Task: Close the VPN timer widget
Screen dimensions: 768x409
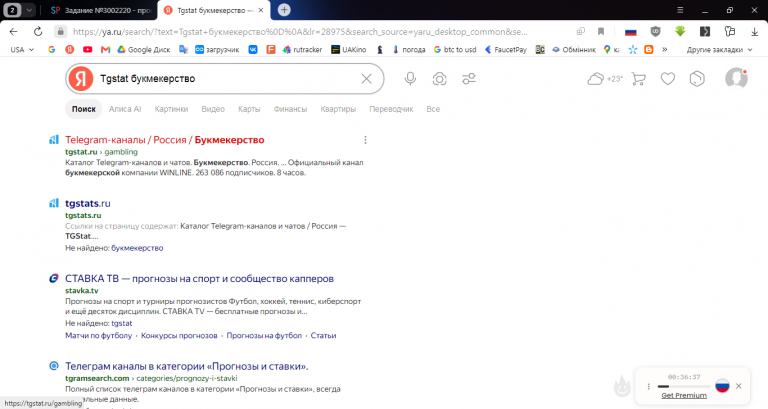Action: (x=739, y=386)
